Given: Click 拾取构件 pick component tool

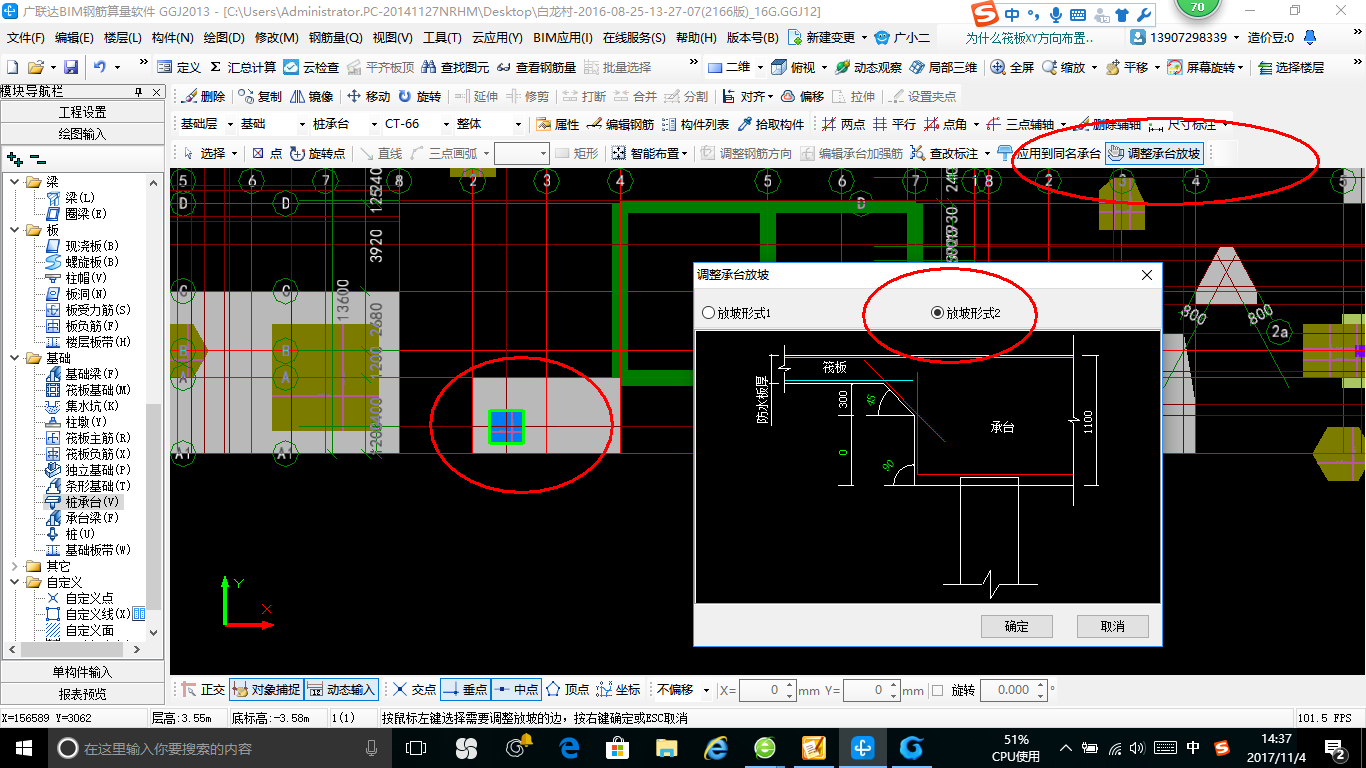Looking at the screenshot, I should pos(771,124).
